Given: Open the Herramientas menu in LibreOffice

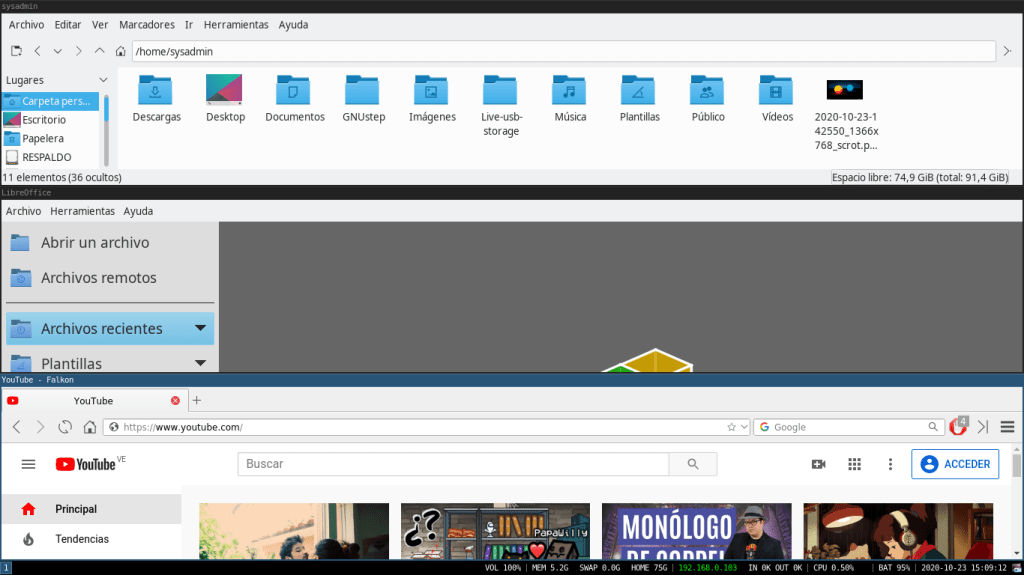Looking at the screenshot, I should point(82,211).
